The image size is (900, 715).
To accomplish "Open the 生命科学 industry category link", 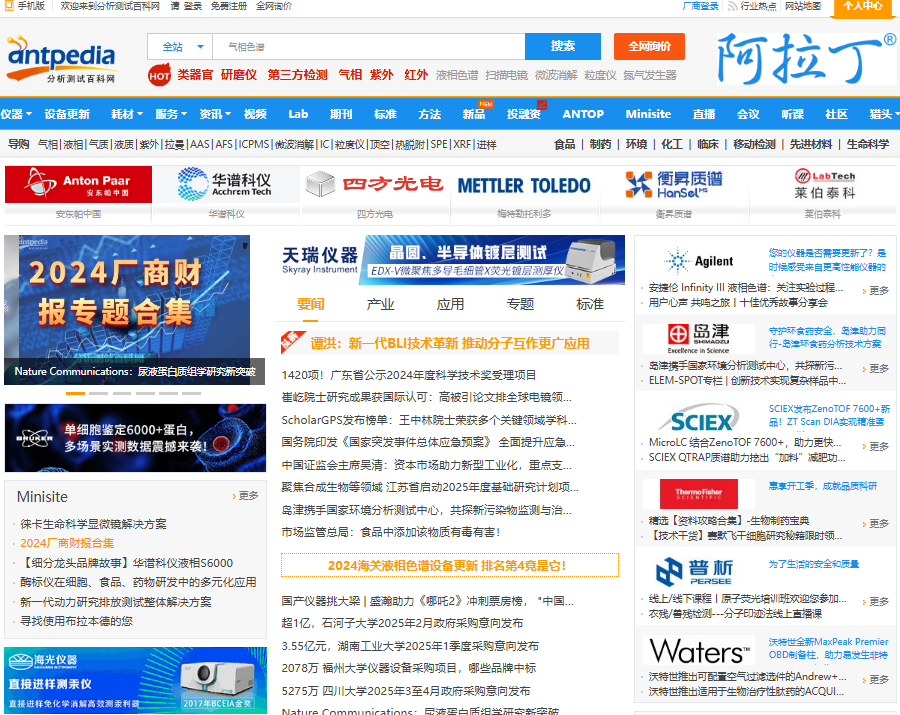I will (868, 144).
